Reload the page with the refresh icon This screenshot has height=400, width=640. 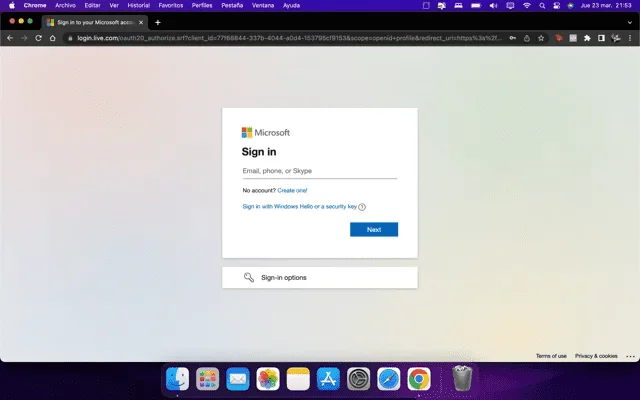tap(39, 38)
